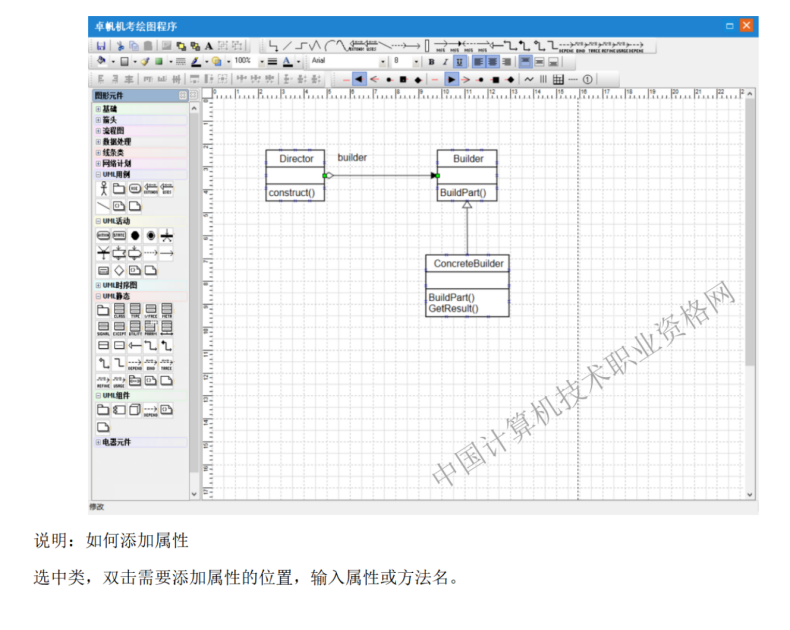The height and width of the screenshot is (630, 790).
Task: Click the curve wave line style icon
Action: 529,79
